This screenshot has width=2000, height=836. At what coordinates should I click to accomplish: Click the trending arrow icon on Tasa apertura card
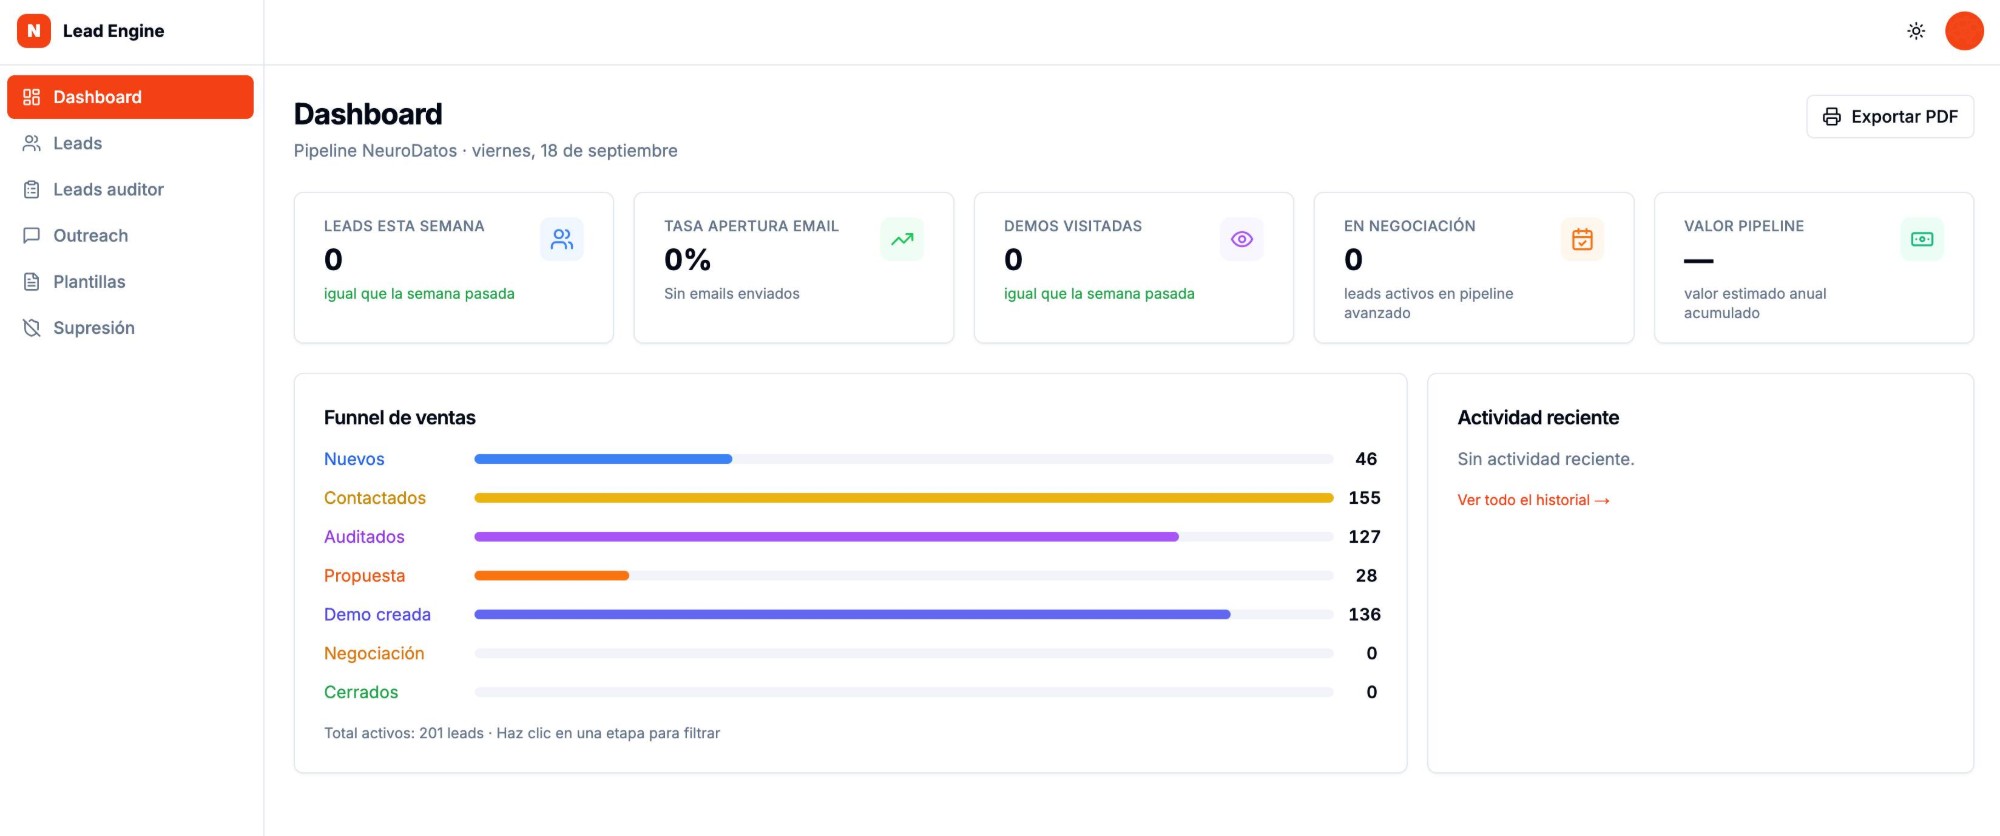pyautogui.click(x=902, y=239)
